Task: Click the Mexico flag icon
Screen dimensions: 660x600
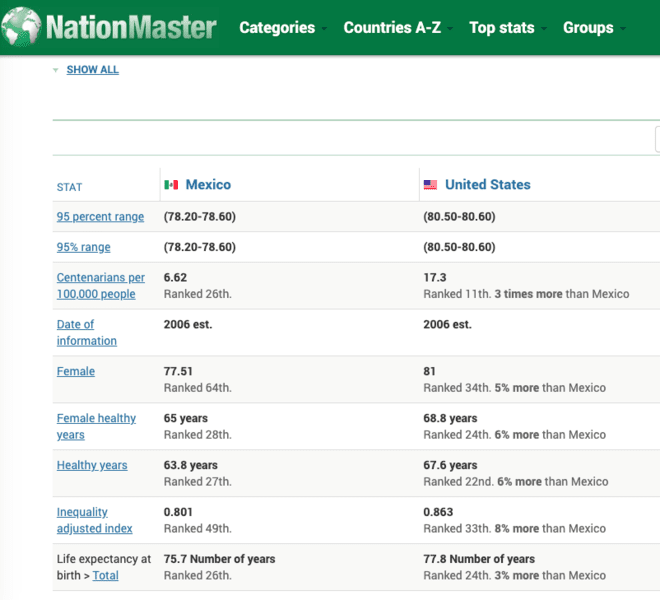Action: [x=171, y=185]
